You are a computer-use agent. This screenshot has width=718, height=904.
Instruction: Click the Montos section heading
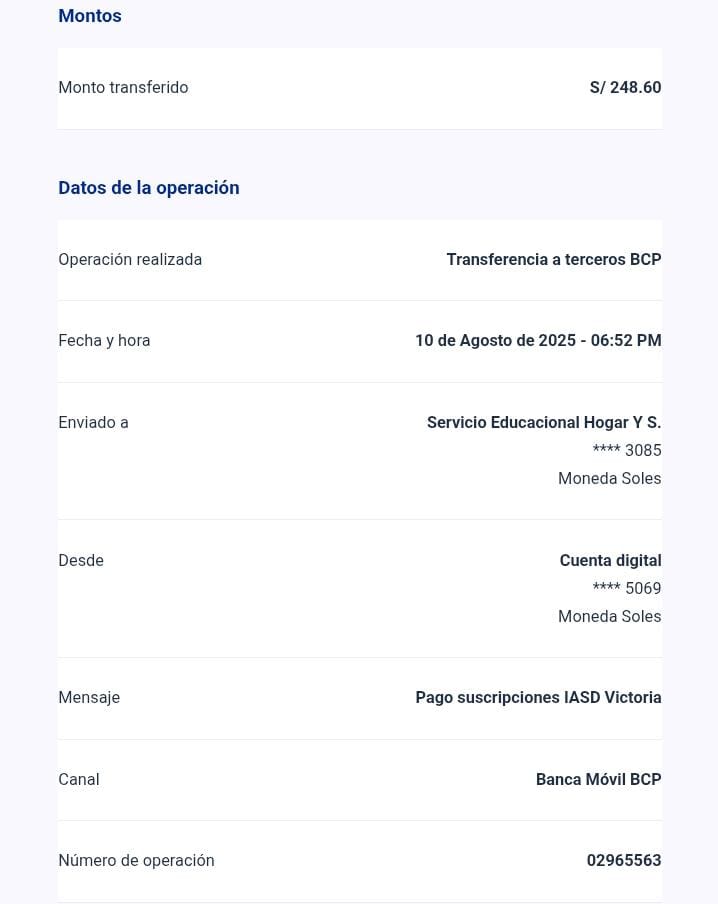point(90,16)
